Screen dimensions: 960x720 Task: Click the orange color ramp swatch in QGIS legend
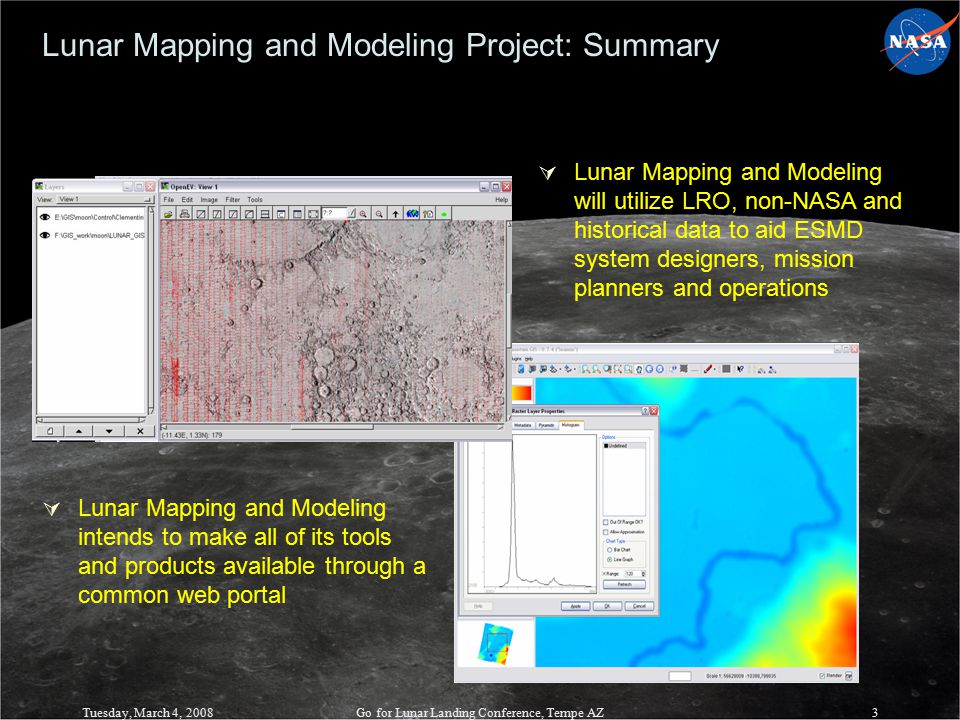522,392
